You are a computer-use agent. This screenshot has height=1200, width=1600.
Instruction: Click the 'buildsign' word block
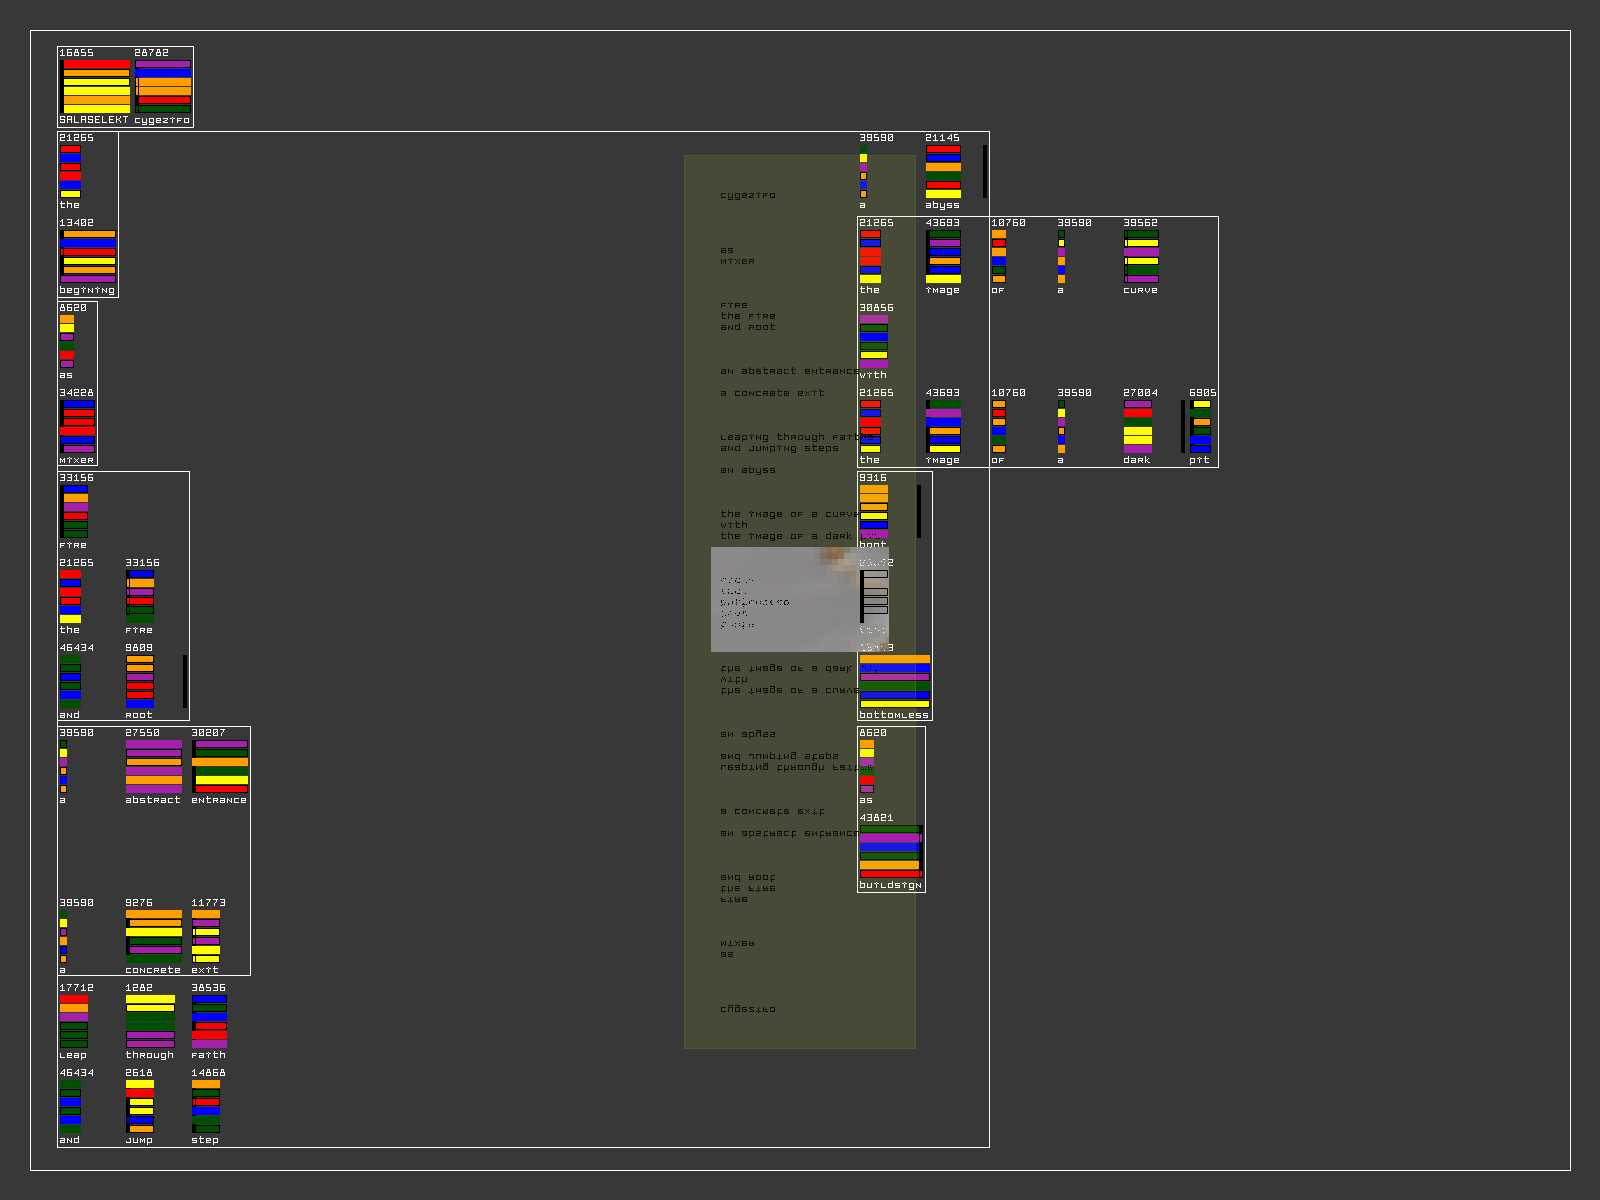890,852
